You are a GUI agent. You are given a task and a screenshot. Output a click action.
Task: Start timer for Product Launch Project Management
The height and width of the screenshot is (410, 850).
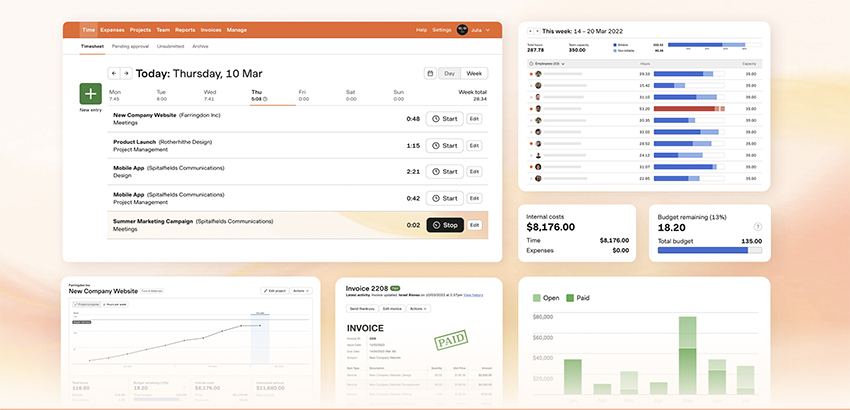(x=445, y=145)
